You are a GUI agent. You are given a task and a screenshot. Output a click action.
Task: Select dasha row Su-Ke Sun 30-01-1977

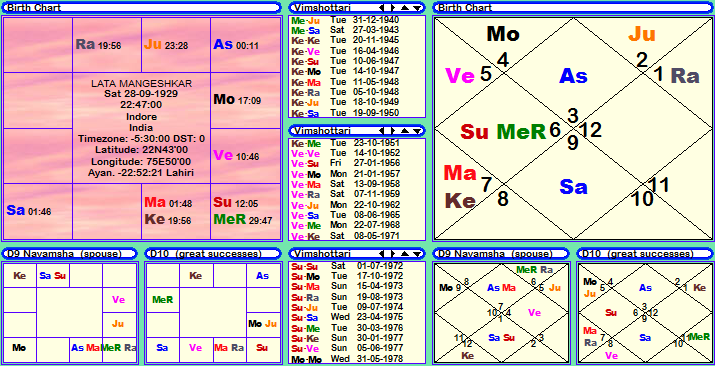[347, 338]
